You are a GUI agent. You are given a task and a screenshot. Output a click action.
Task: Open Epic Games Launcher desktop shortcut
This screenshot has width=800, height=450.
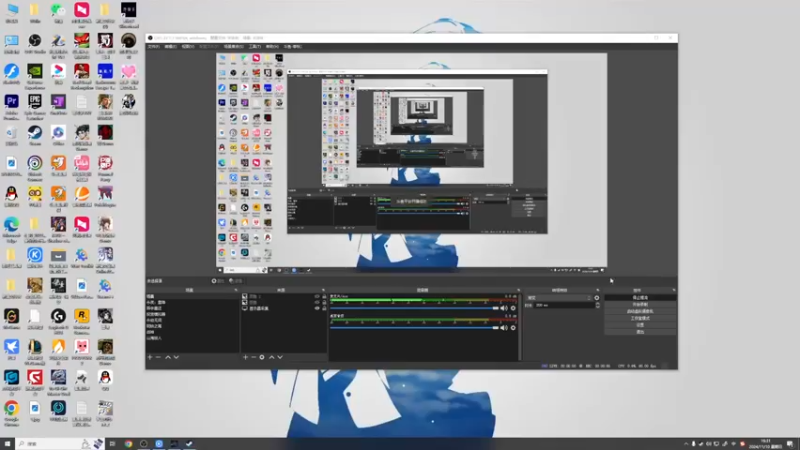(35, 105)
